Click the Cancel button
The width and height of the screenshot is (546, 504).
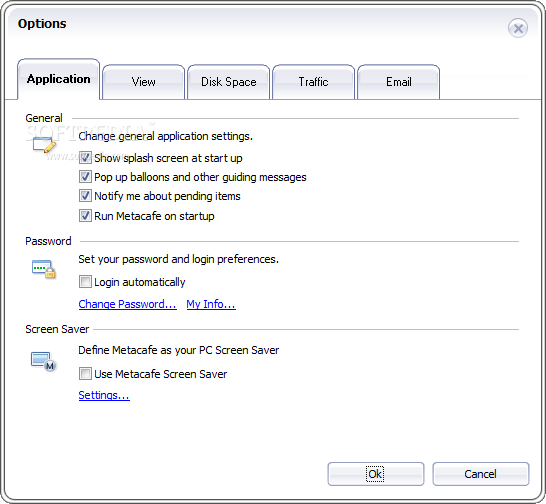[x=481, y=474]
